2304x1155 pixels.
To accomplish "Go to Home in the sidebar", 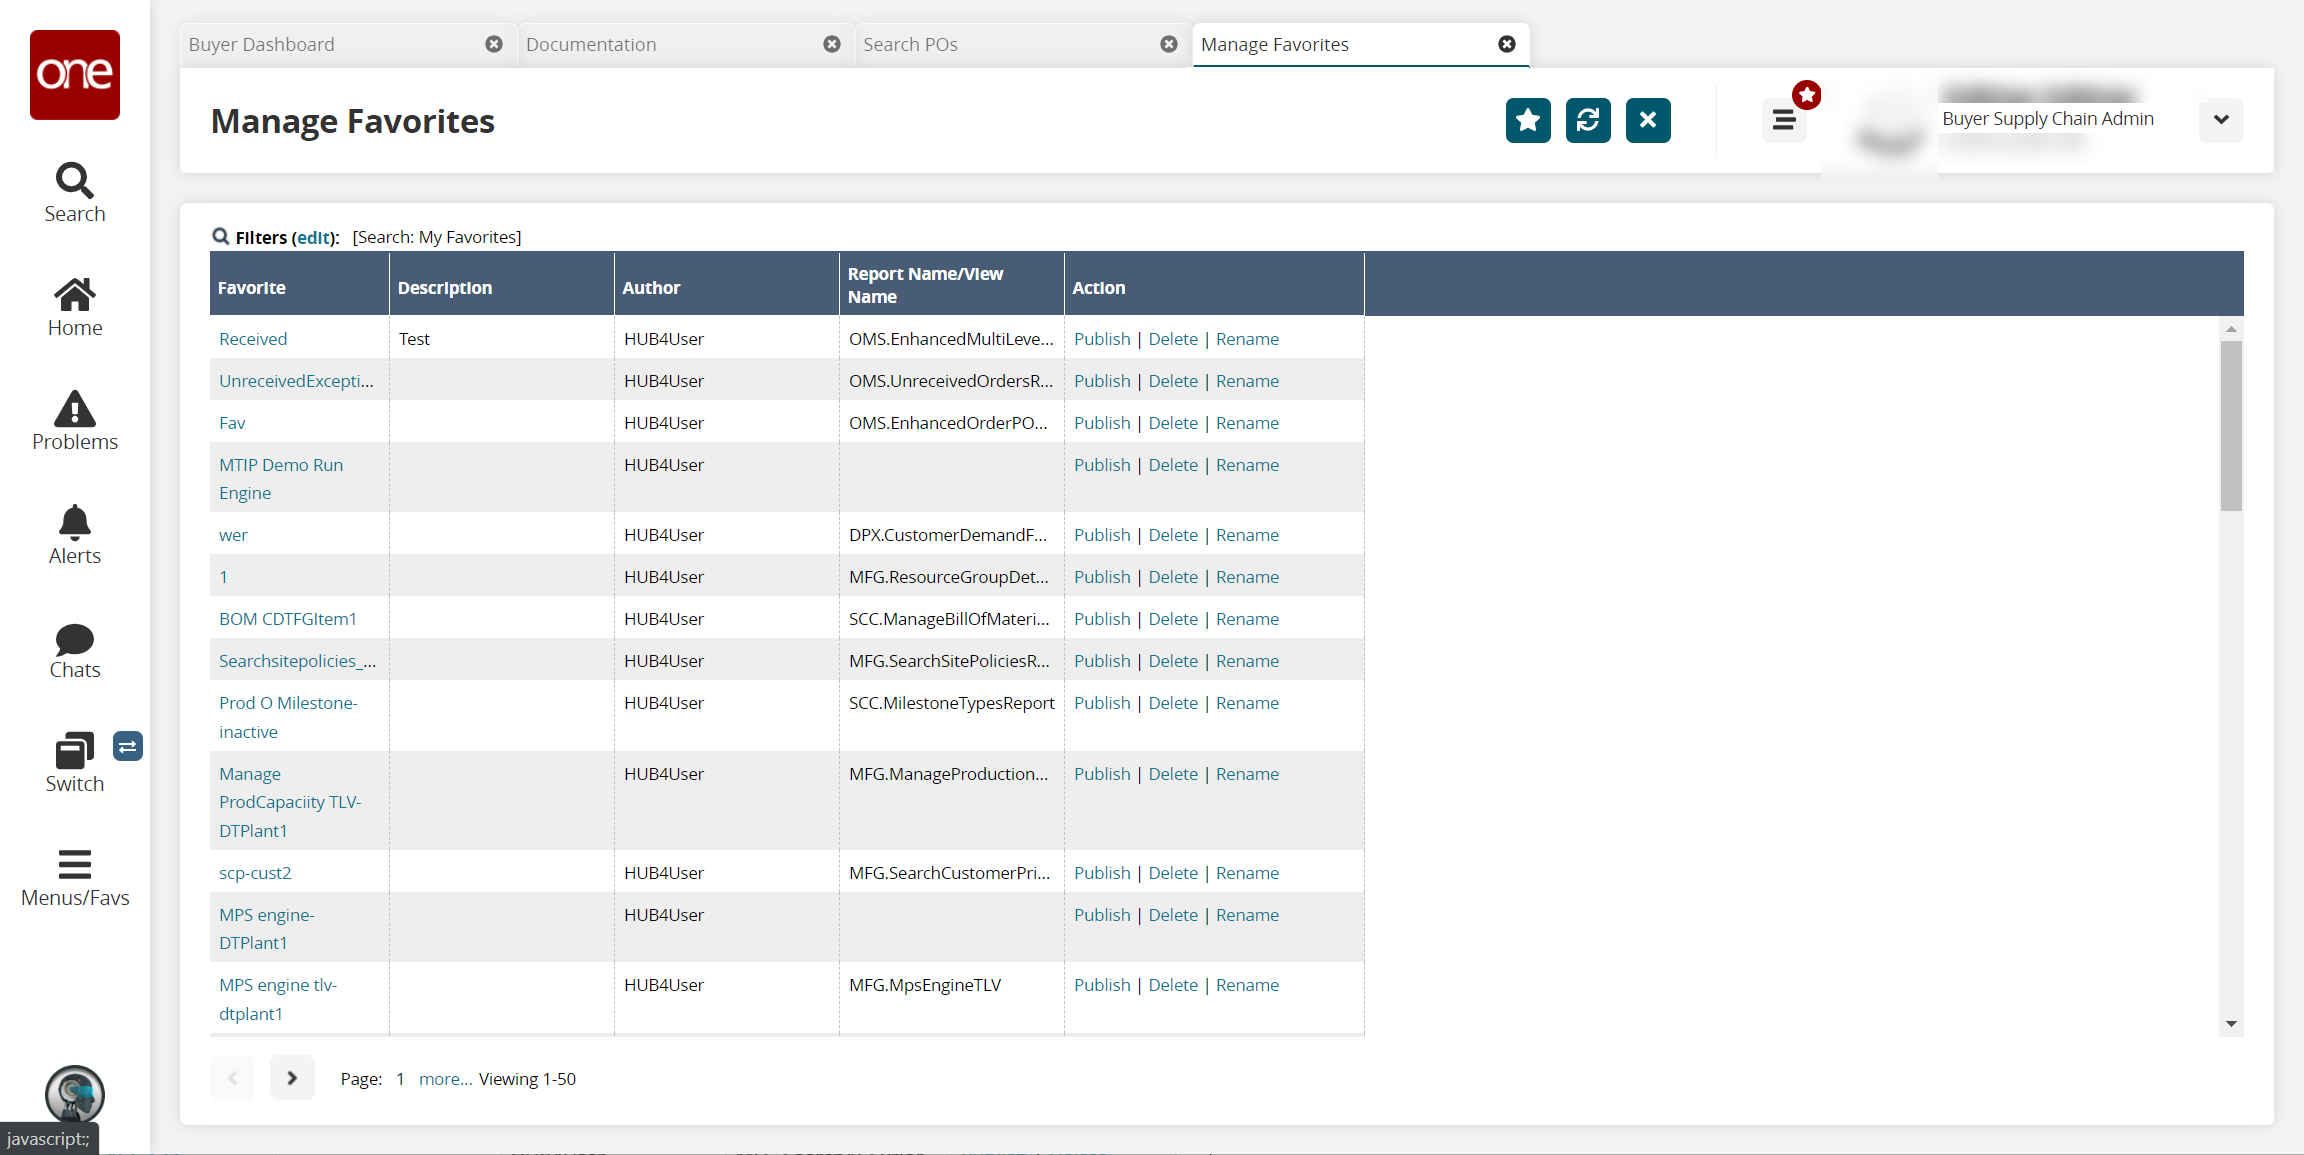I will tap(75, 307).
